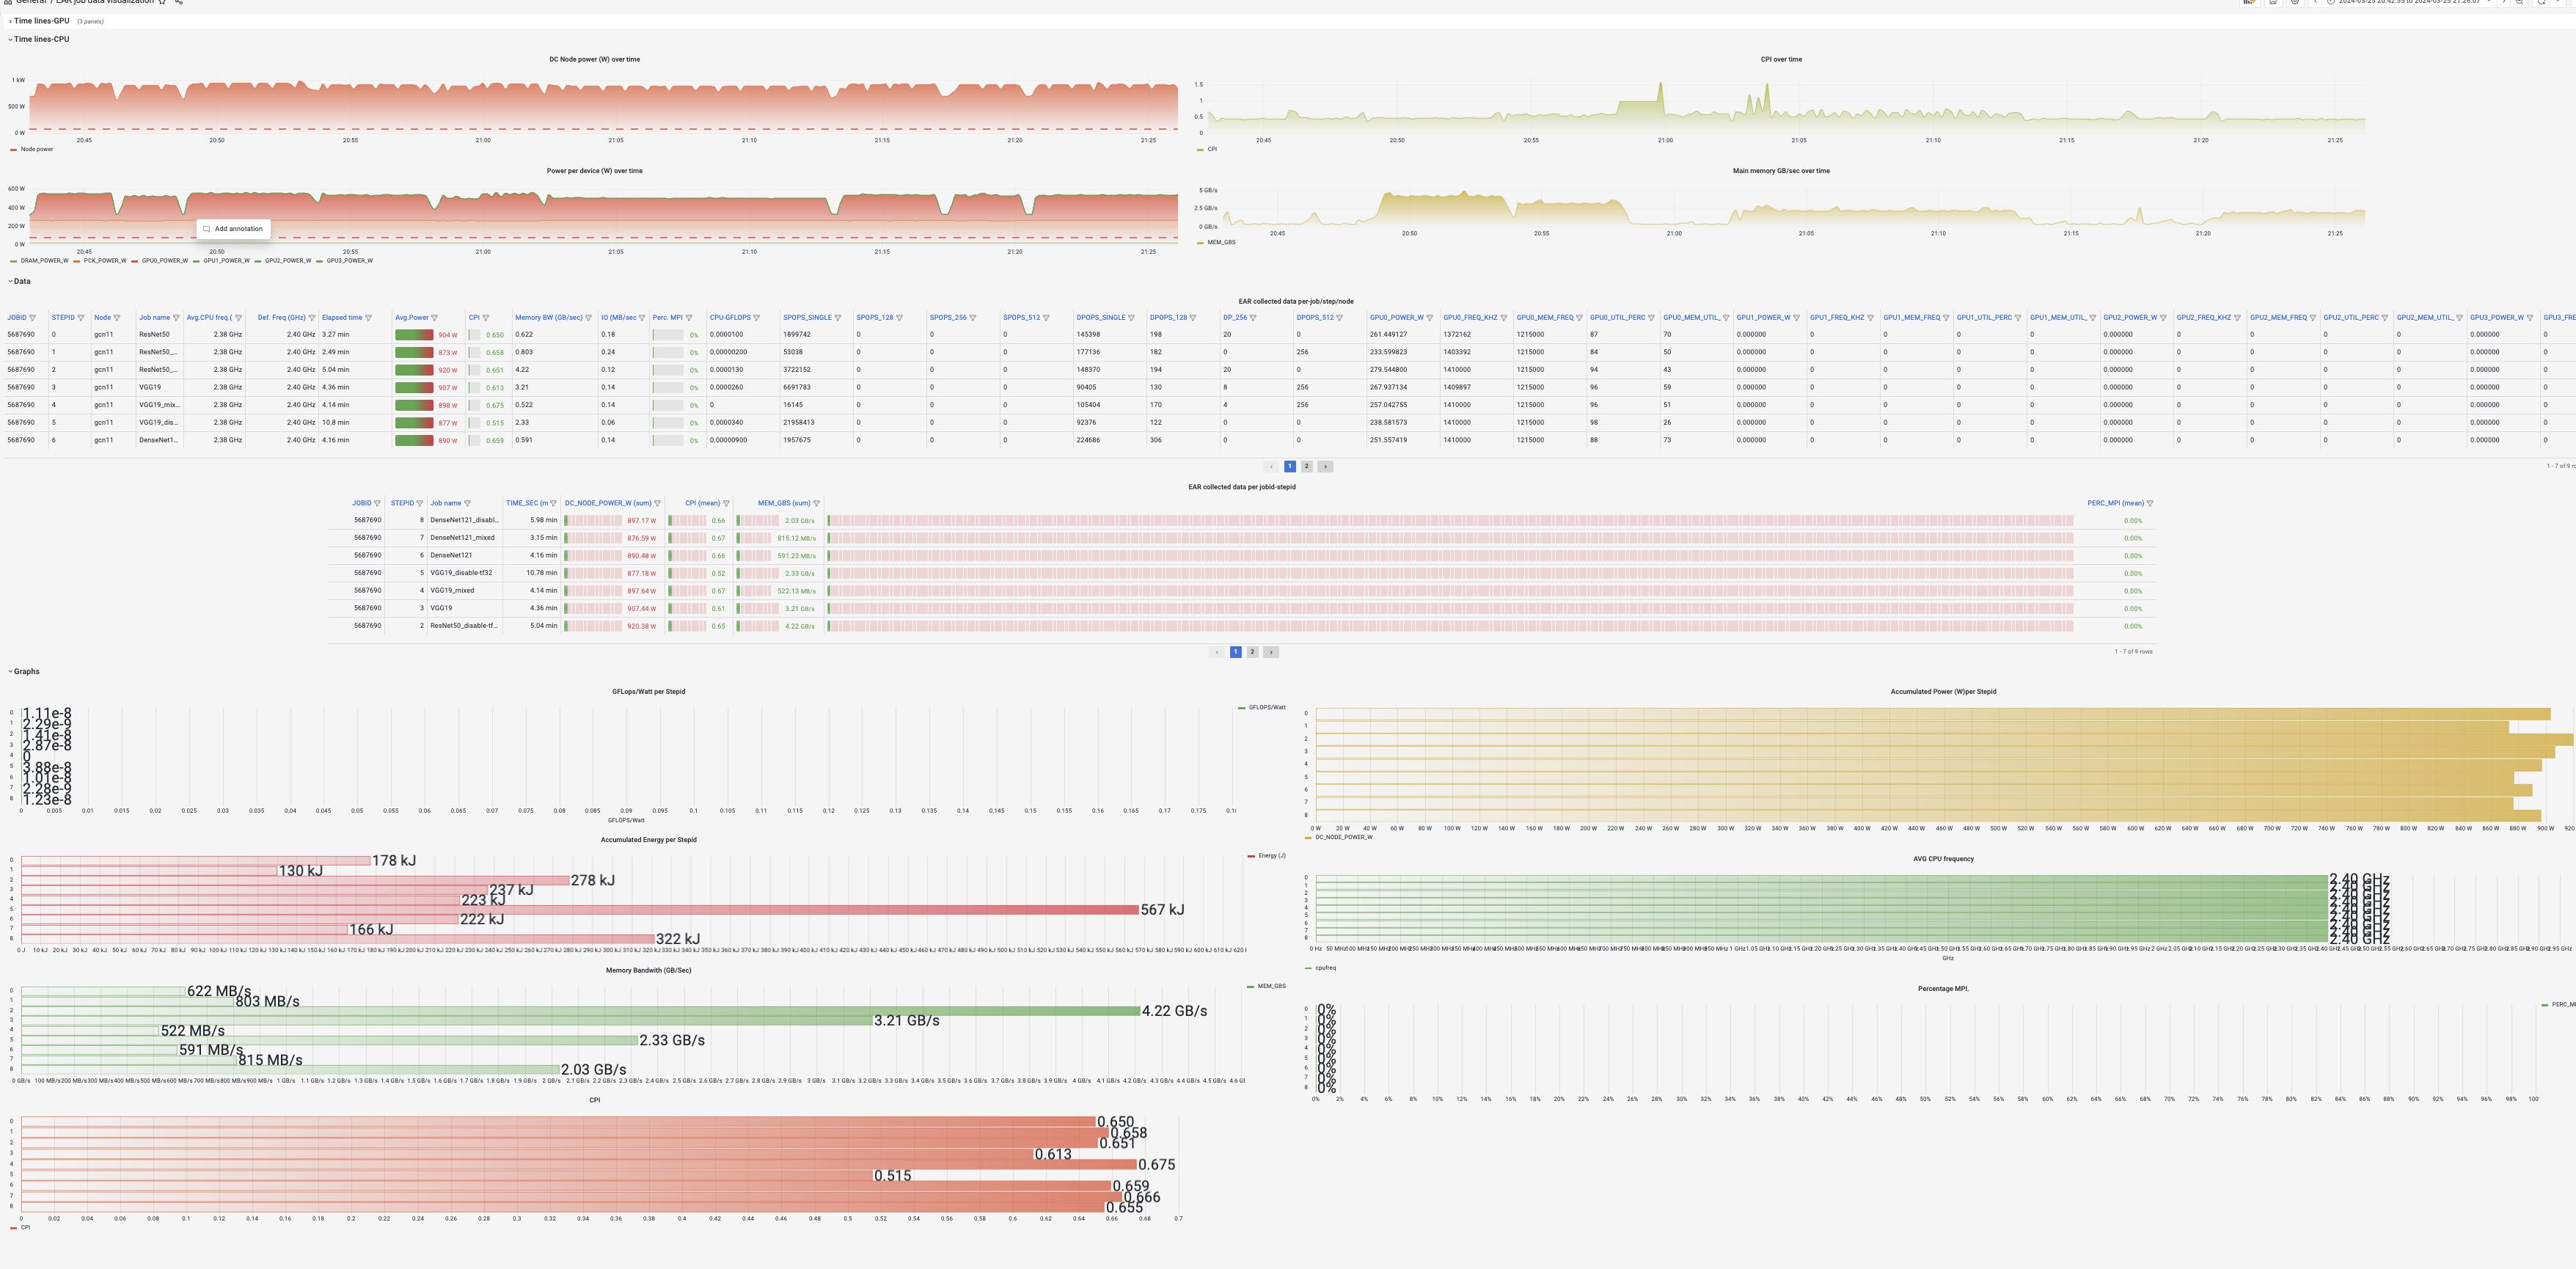The image size is (2576, 1269).
Task: Open the PERC_MPI (mean) column filter
Action: [x=2150, y=504]
